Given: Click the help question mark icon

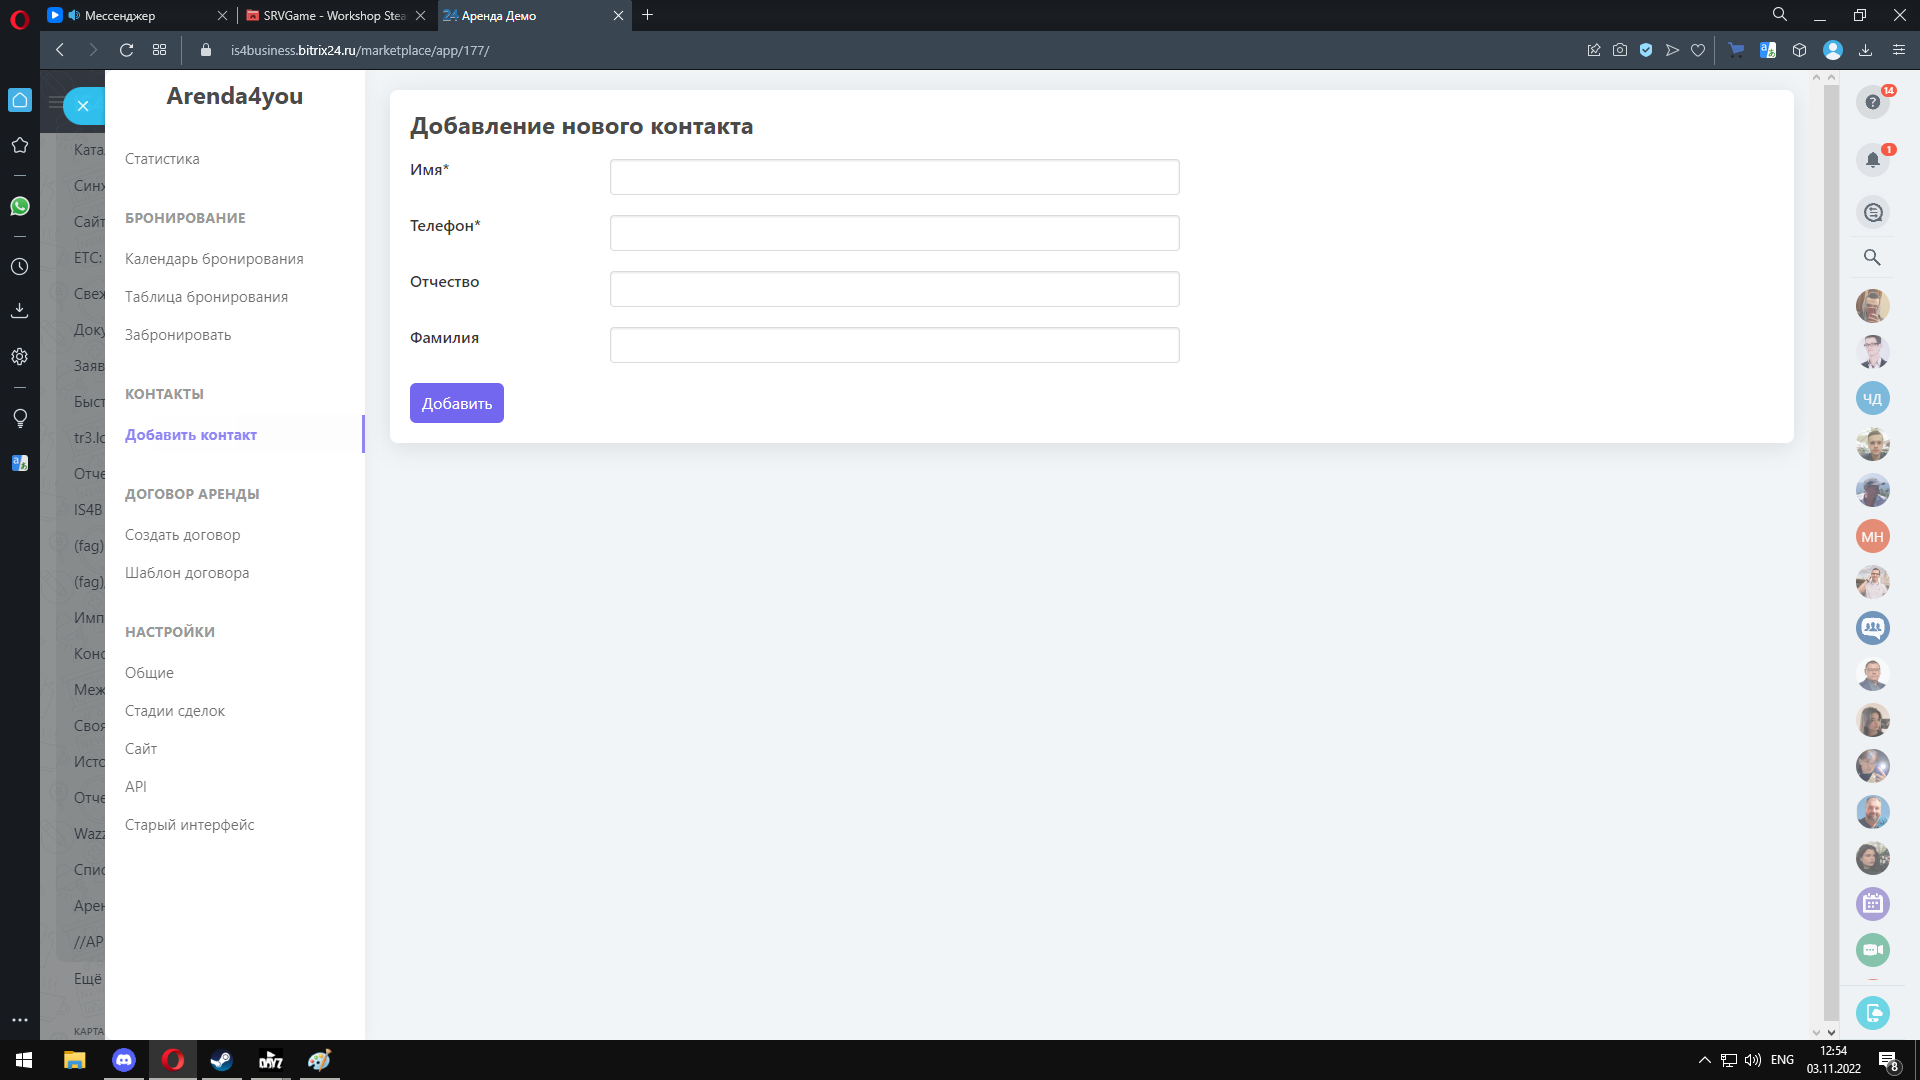Looking at the screenshot, I should coord(1872,102).
